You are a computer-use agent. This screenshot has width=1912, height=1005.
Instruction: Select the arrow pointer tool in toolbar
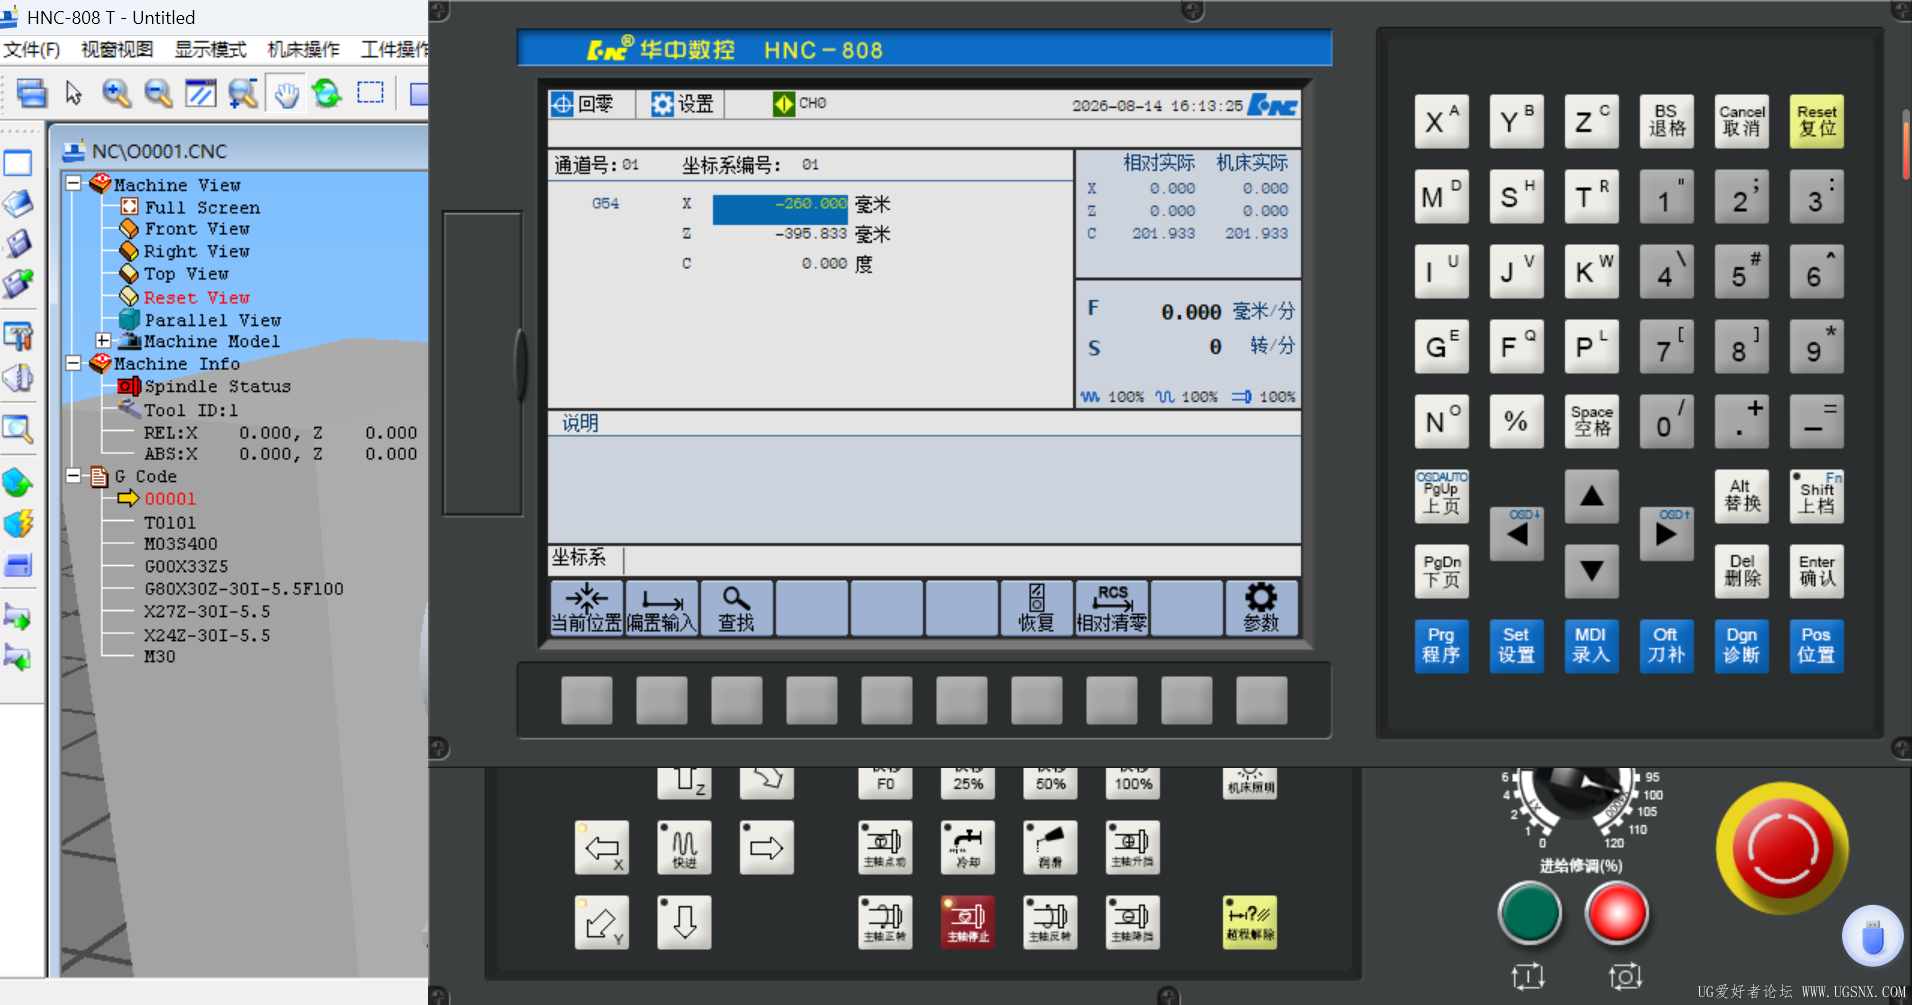click(x=73, y=93)
